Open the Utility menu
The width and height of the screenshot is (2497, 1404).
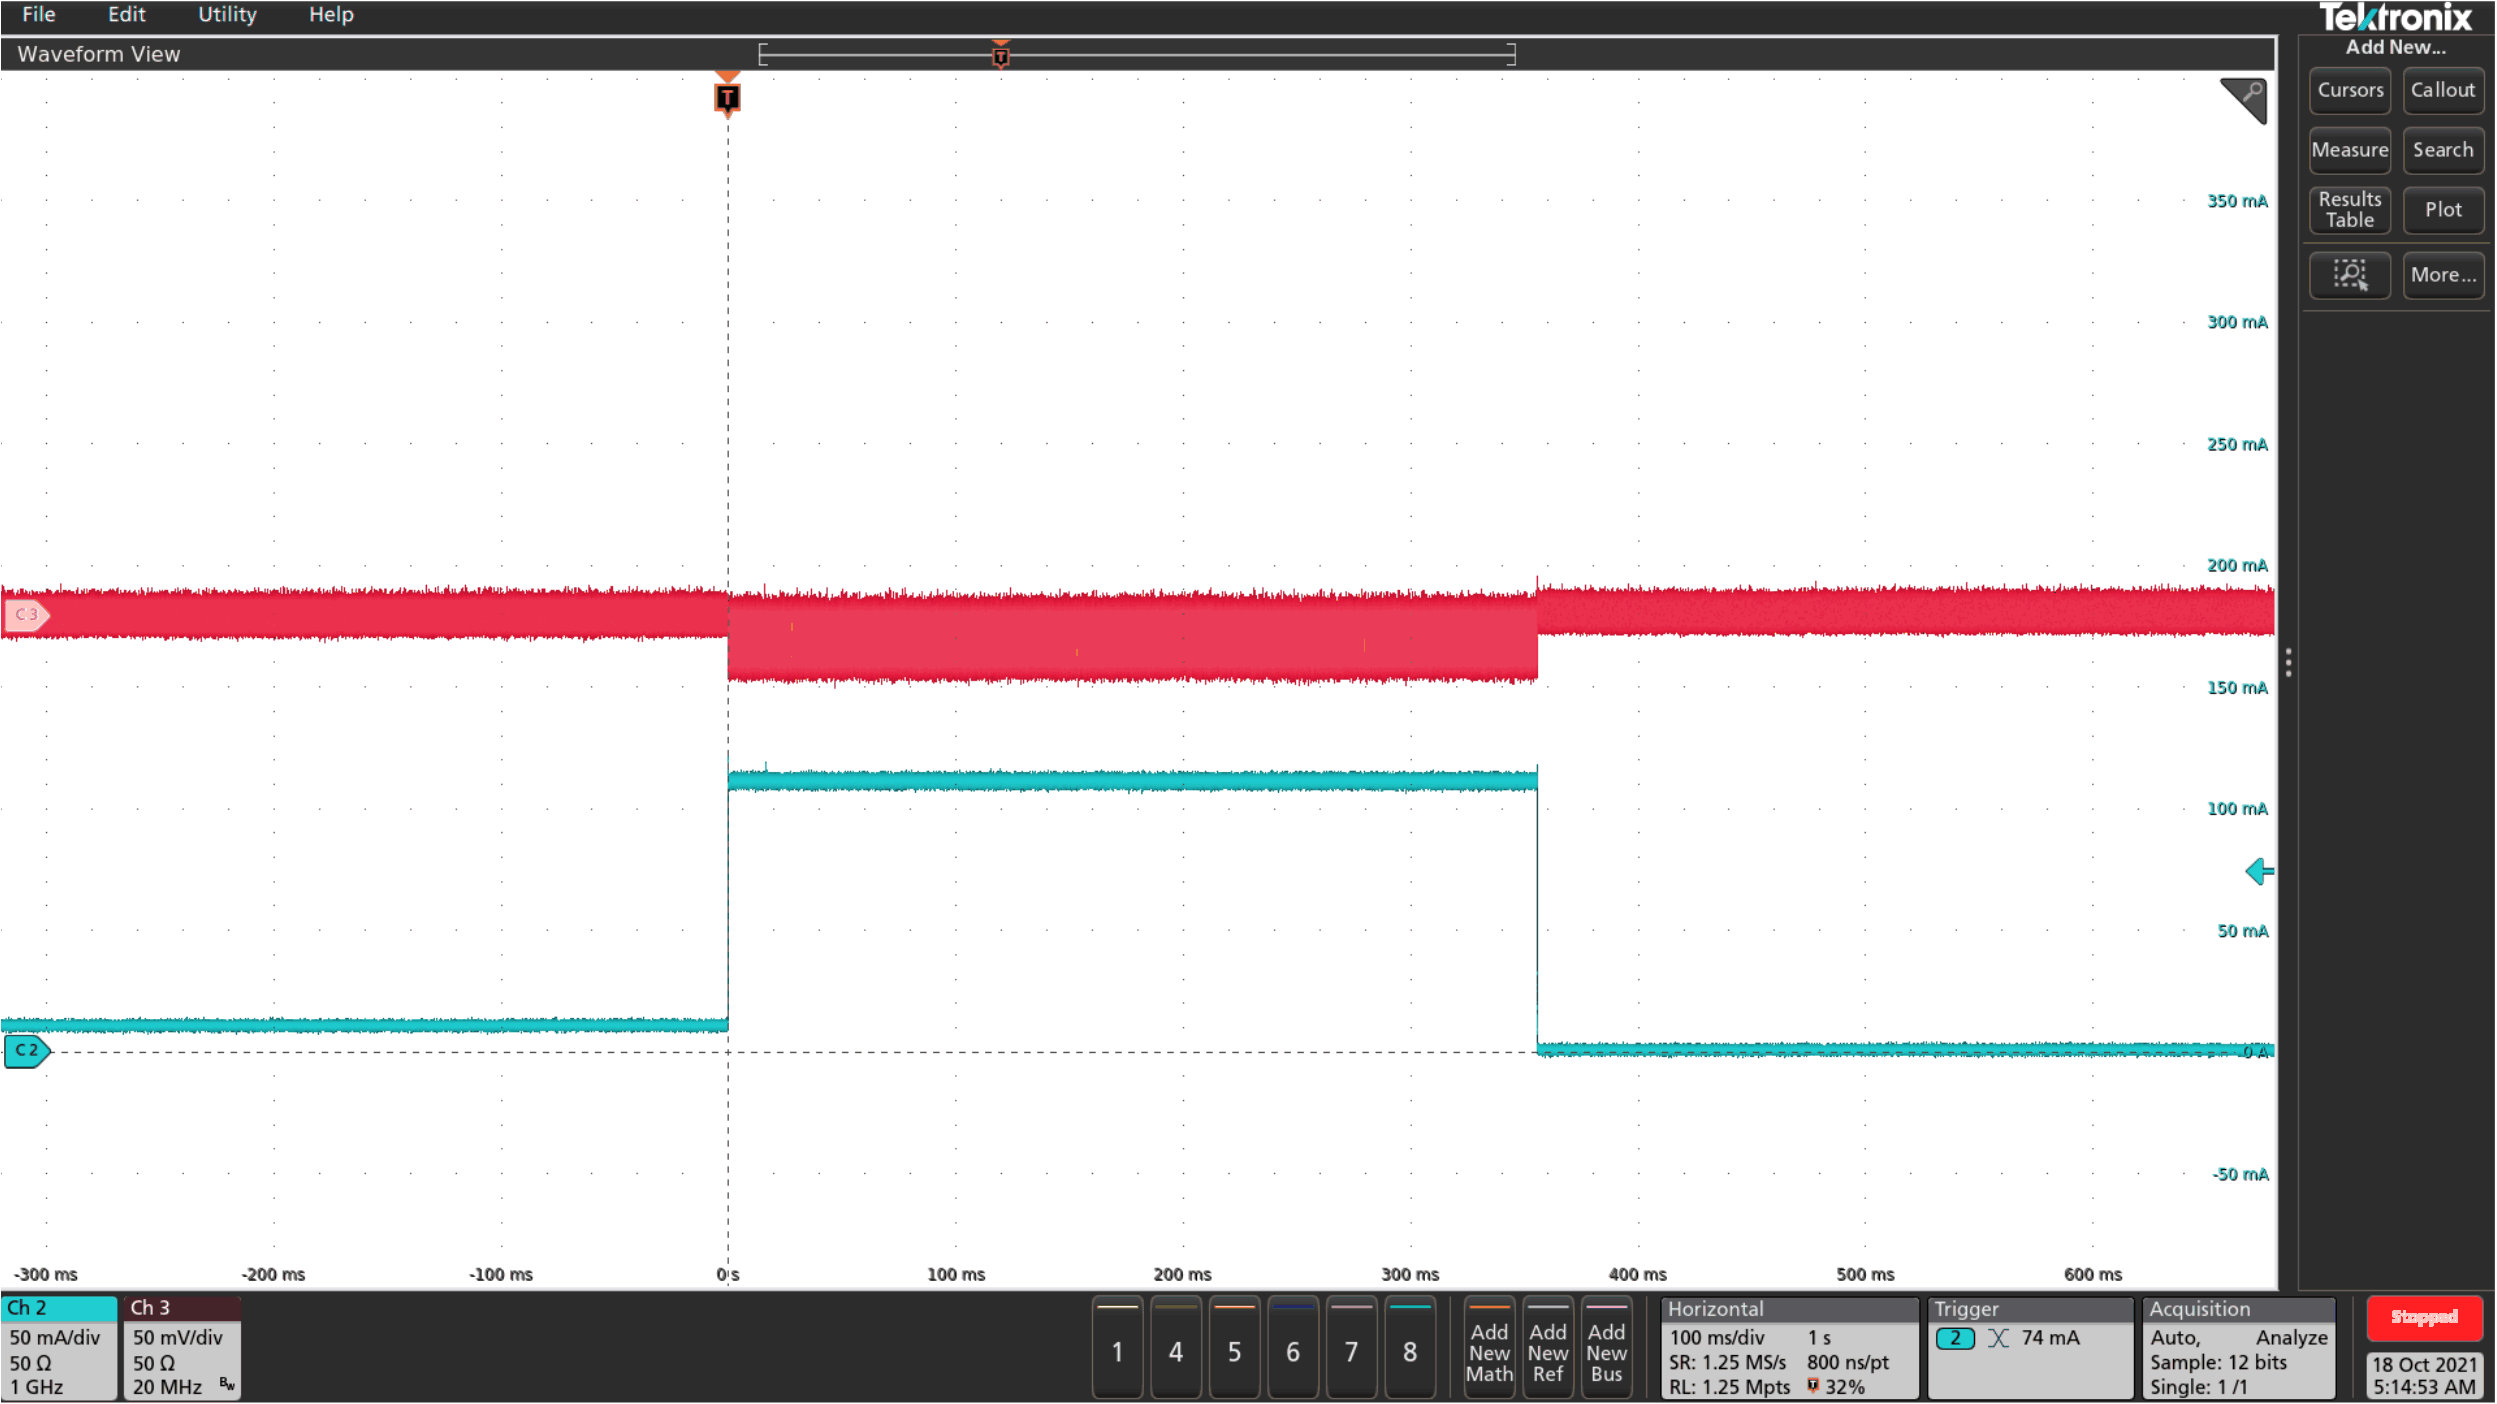click(x=226, y=14)
